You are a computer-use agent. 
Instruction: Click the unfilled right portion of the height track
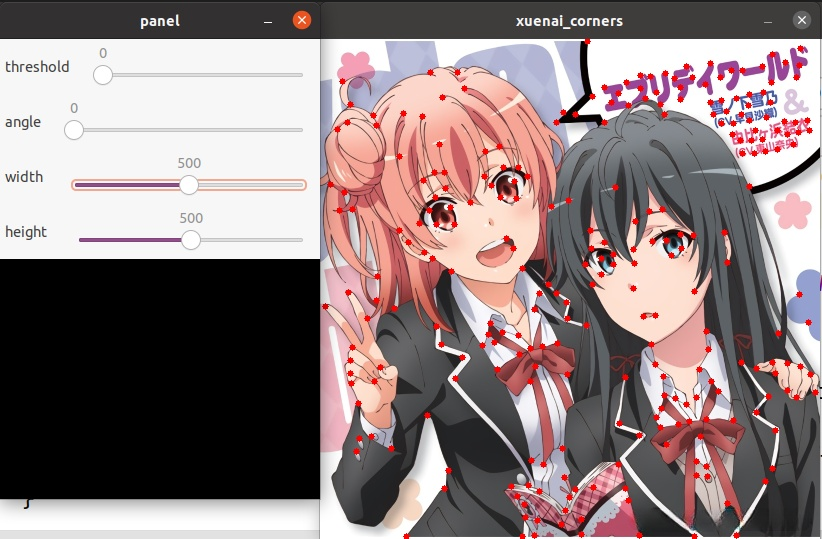[x=250, y=240]
